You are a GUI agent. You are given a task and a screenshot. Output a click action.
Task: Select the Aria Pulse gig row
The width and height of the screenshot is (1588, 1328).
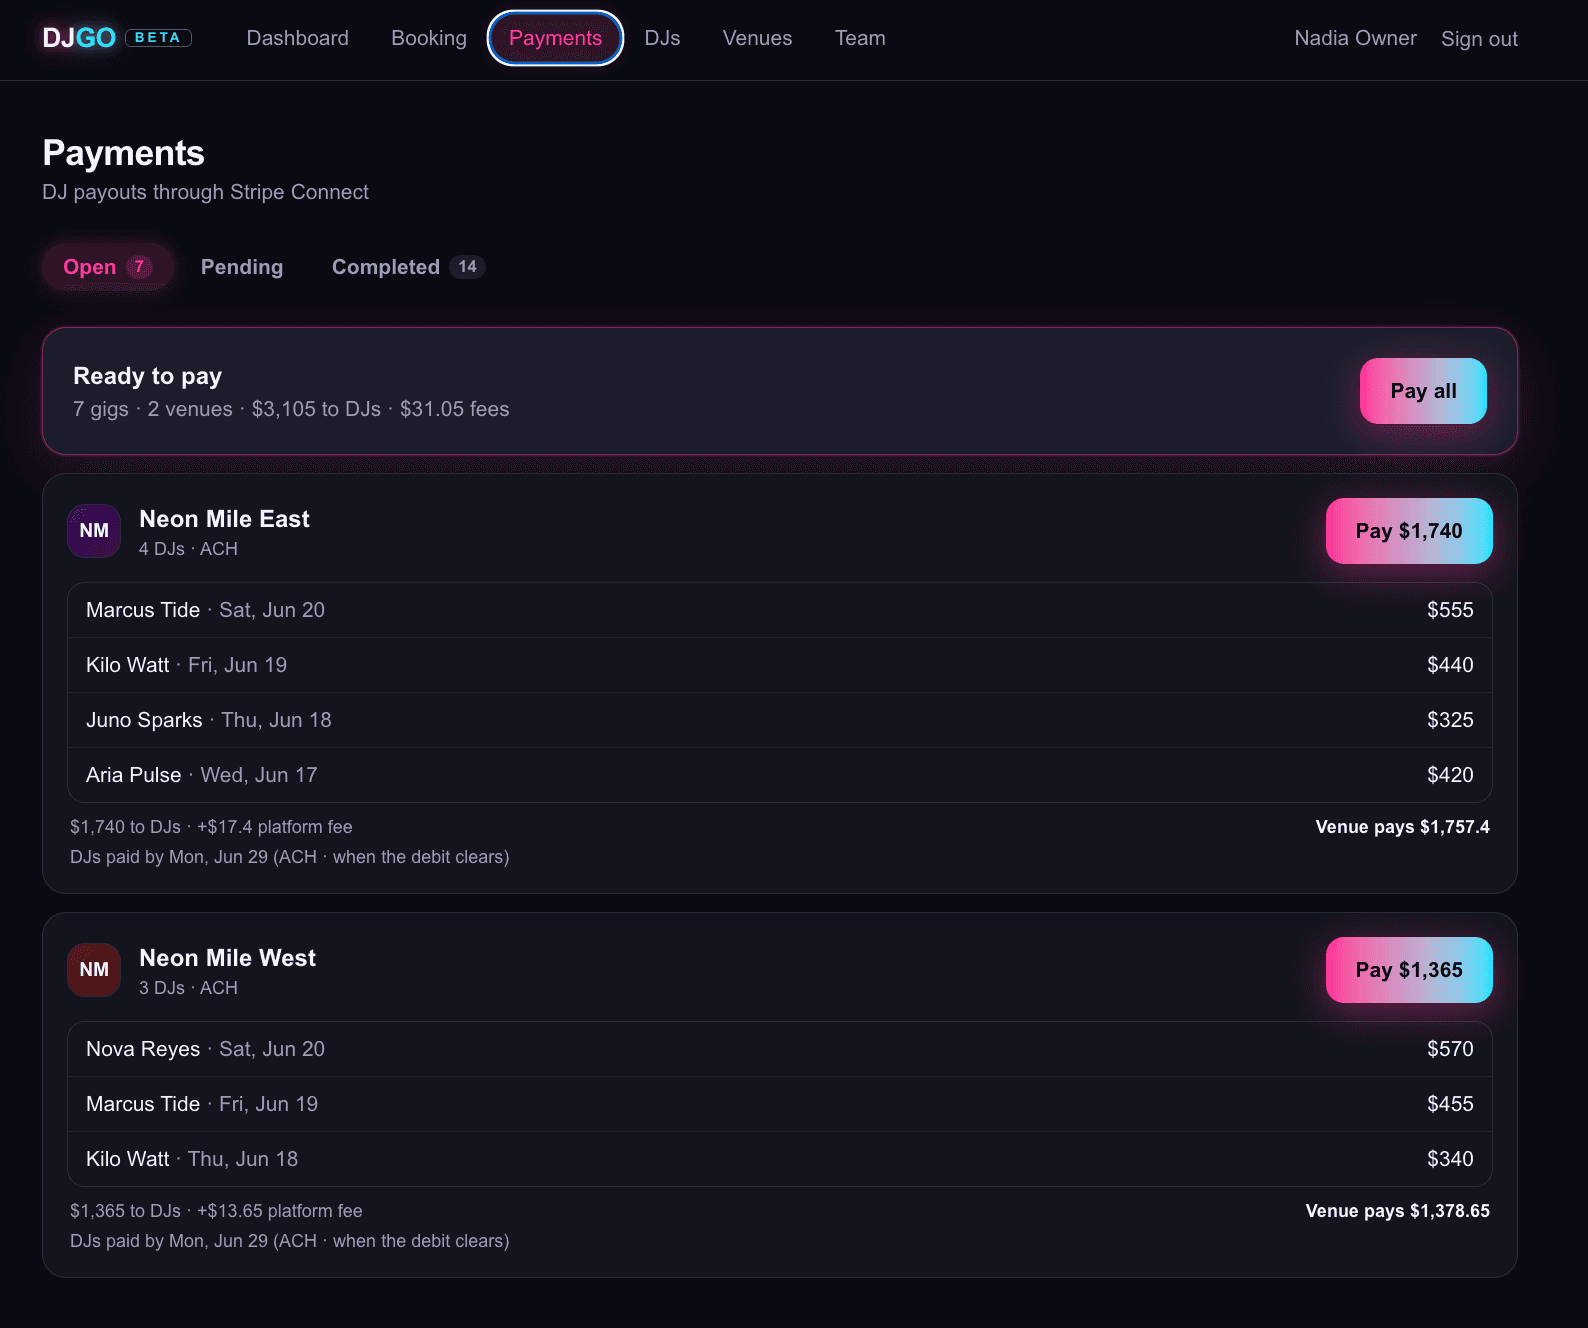780,775
